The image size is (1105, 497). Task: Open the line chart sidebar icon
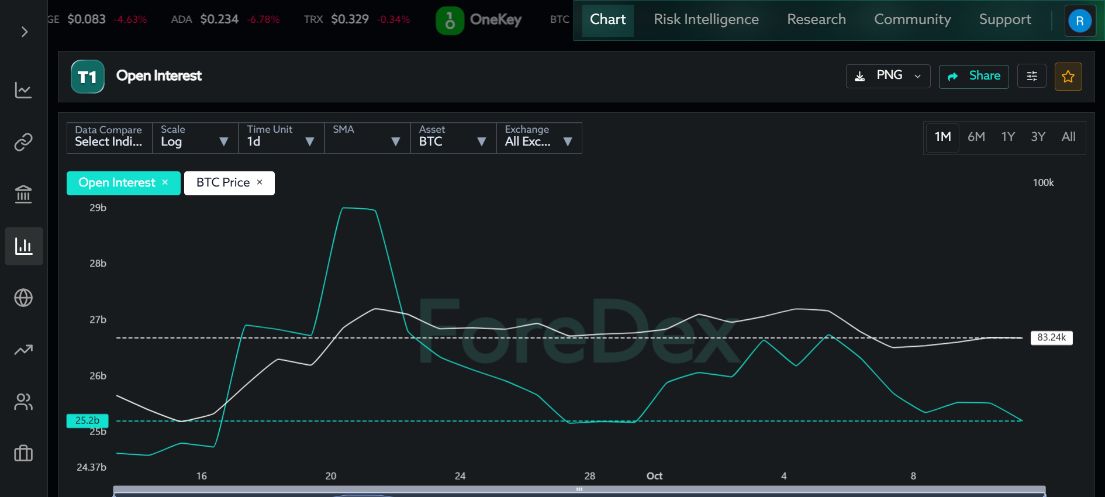click(23, 90)
